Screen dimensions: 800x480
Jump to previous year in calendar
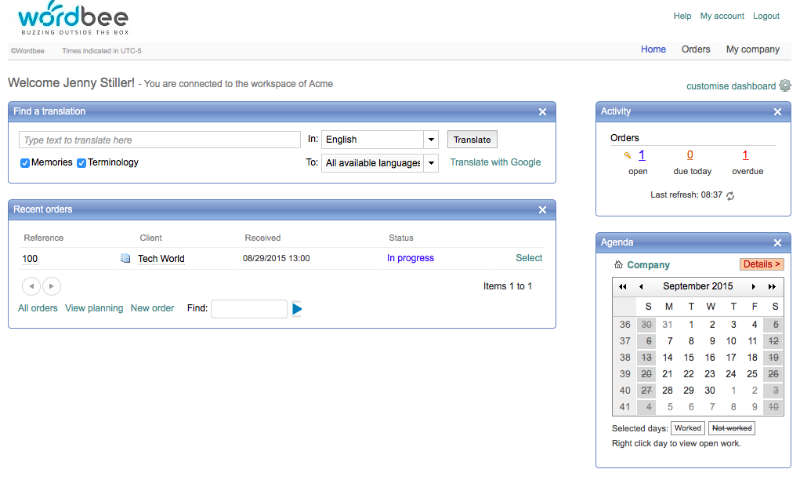pos(623,286)
